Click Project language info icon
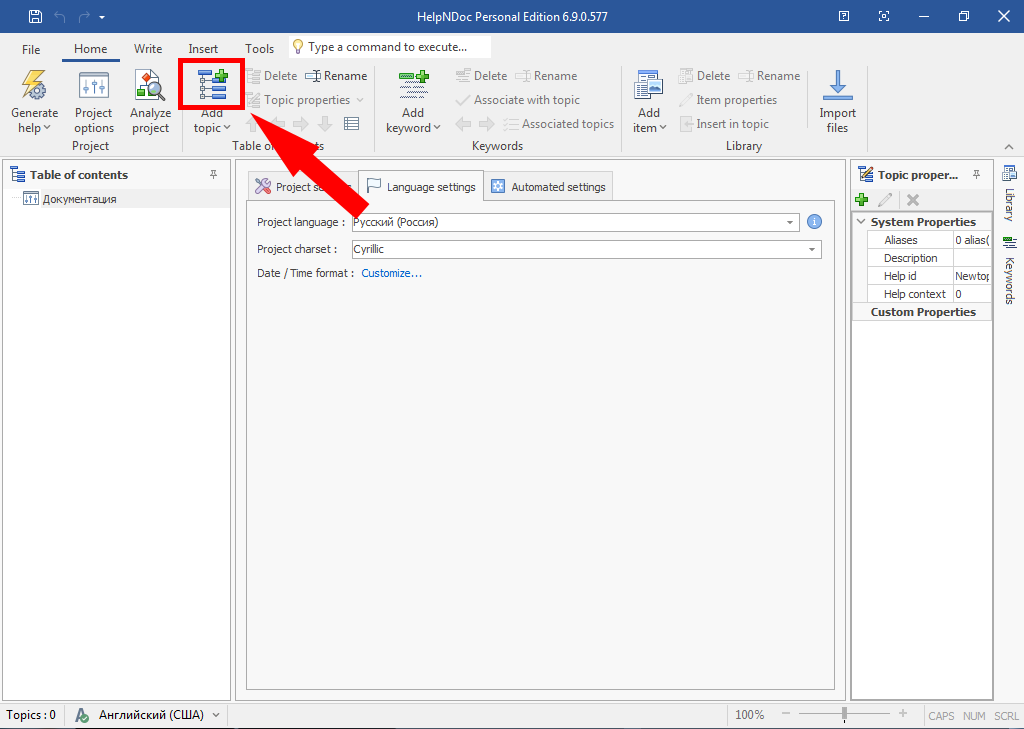Viewport: 1024px width, 729px height. click(x=814, y=222)
